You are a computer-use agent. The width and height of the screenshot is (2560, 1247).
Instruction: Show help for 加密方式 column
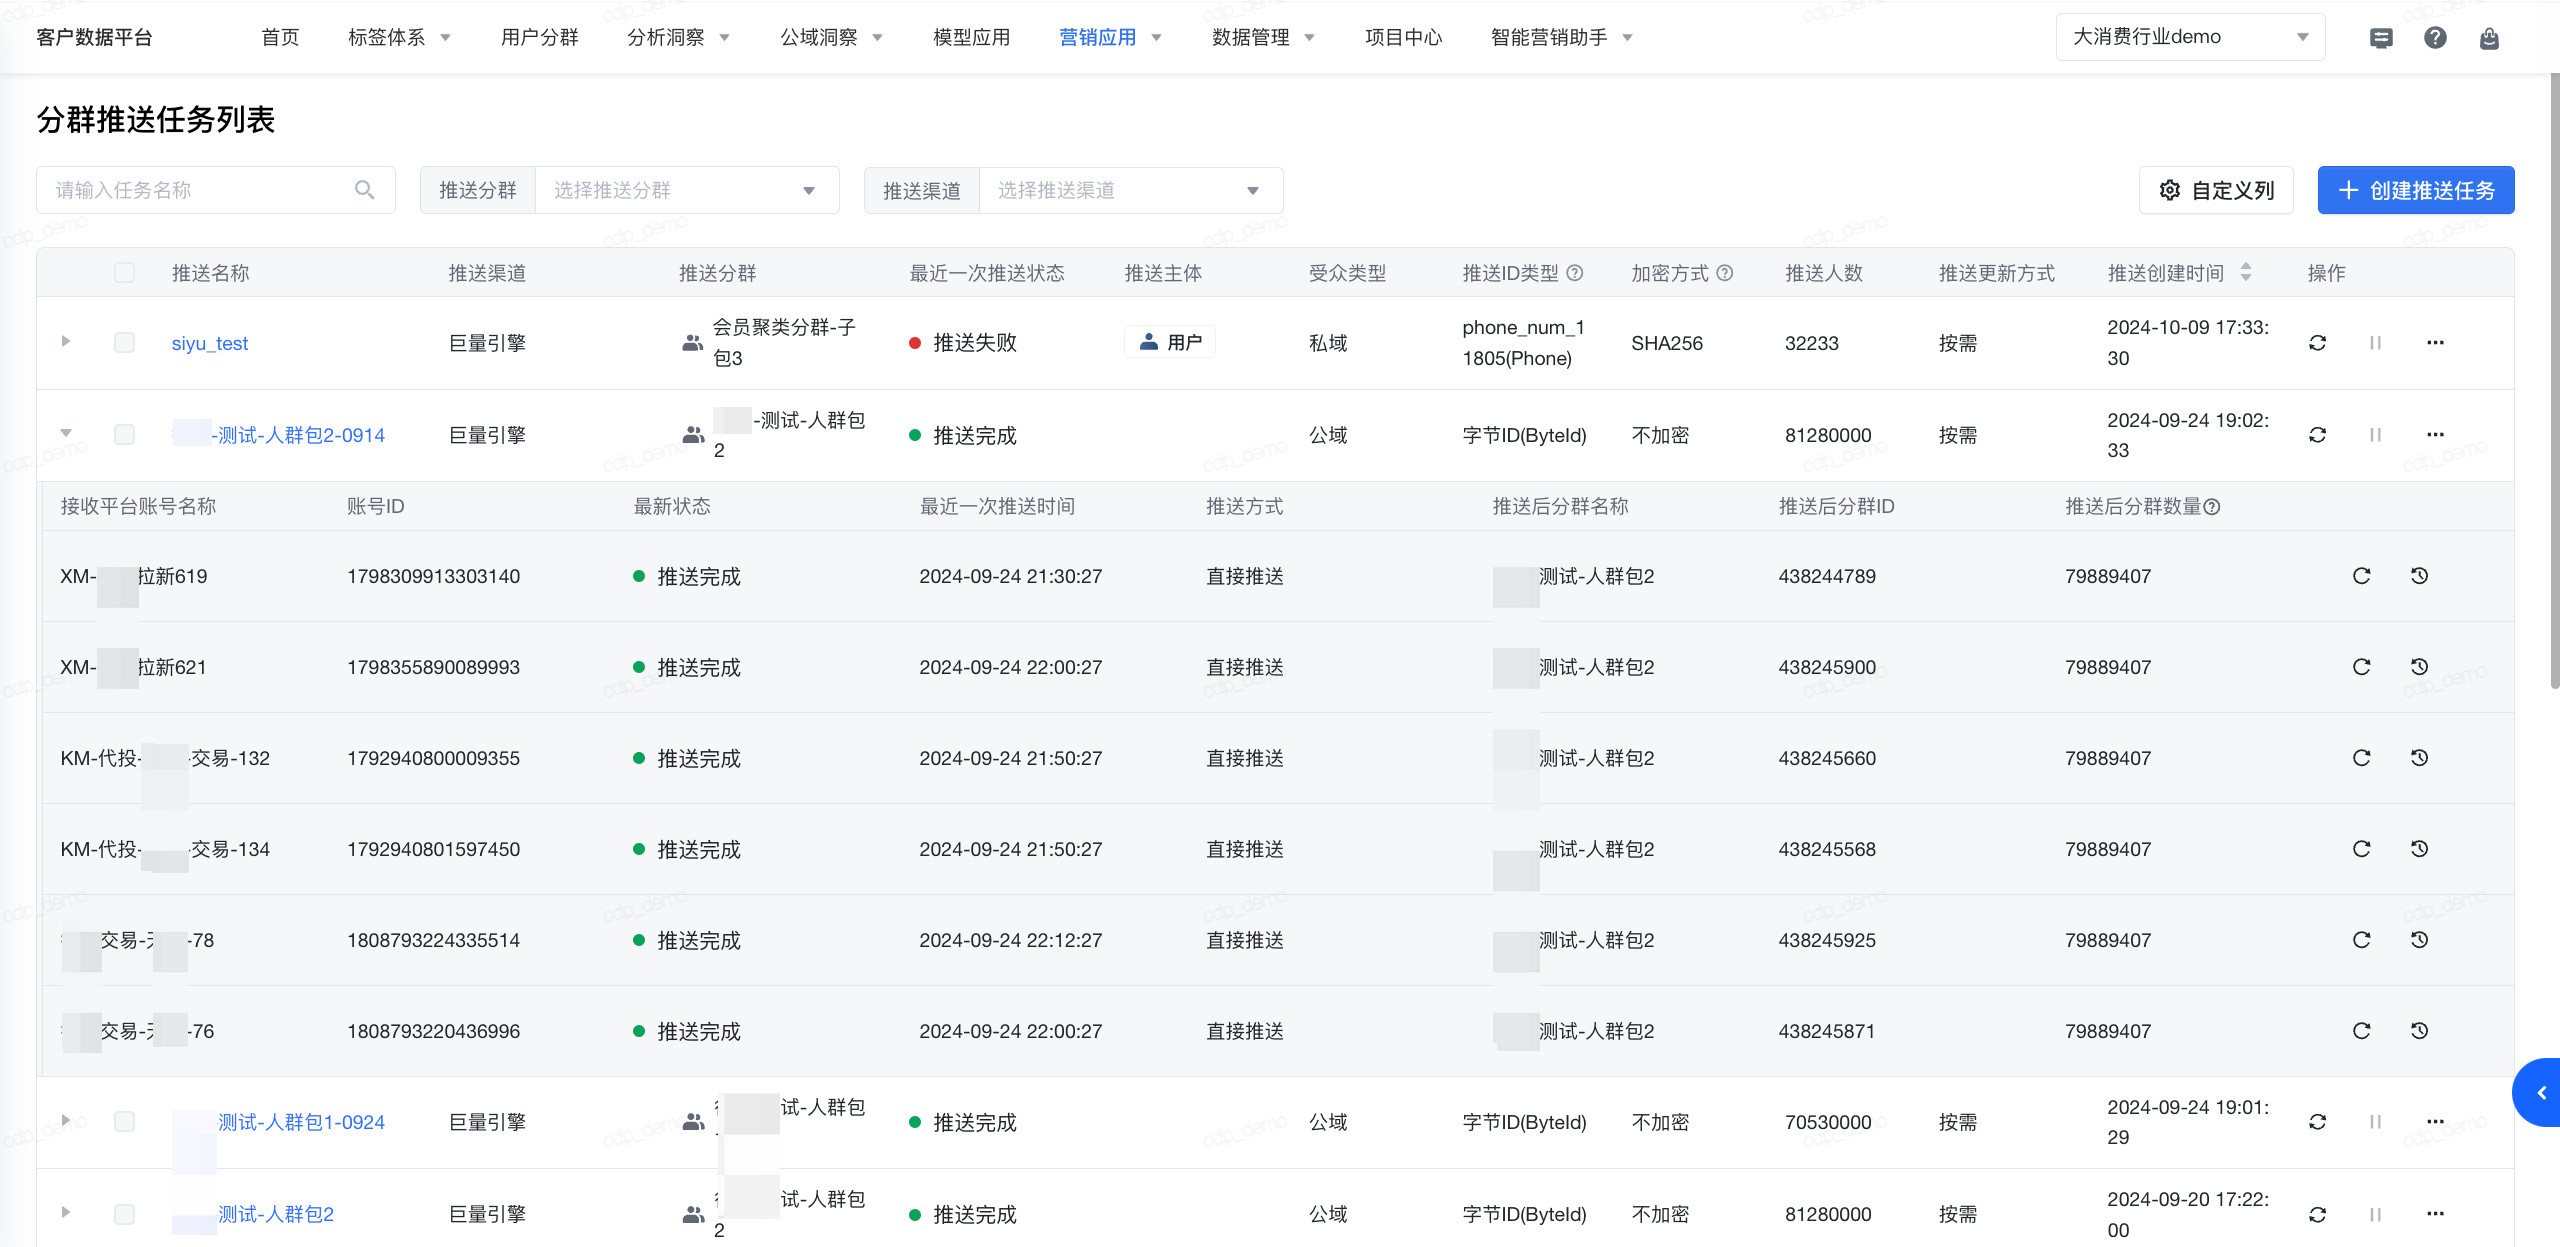coord(1724,273)
